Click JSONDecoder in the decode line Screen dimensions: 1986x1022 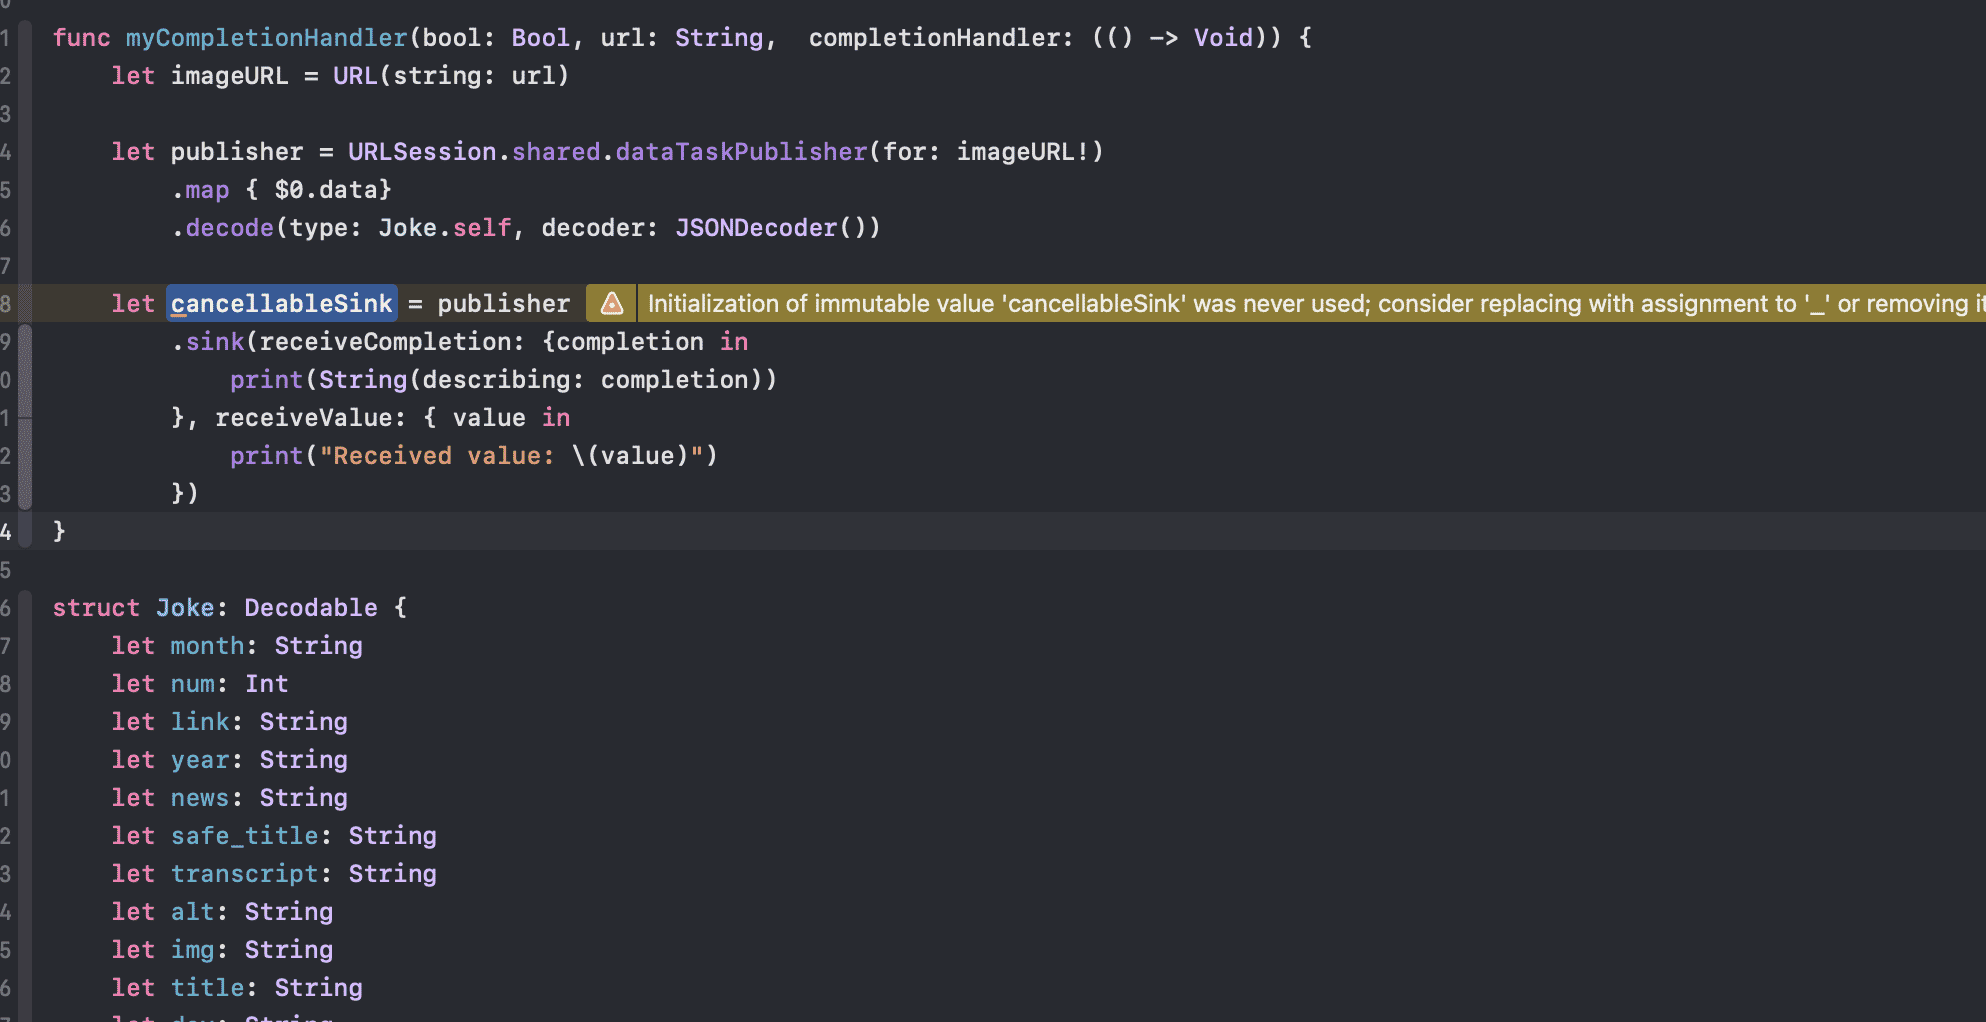pos(755,228)
